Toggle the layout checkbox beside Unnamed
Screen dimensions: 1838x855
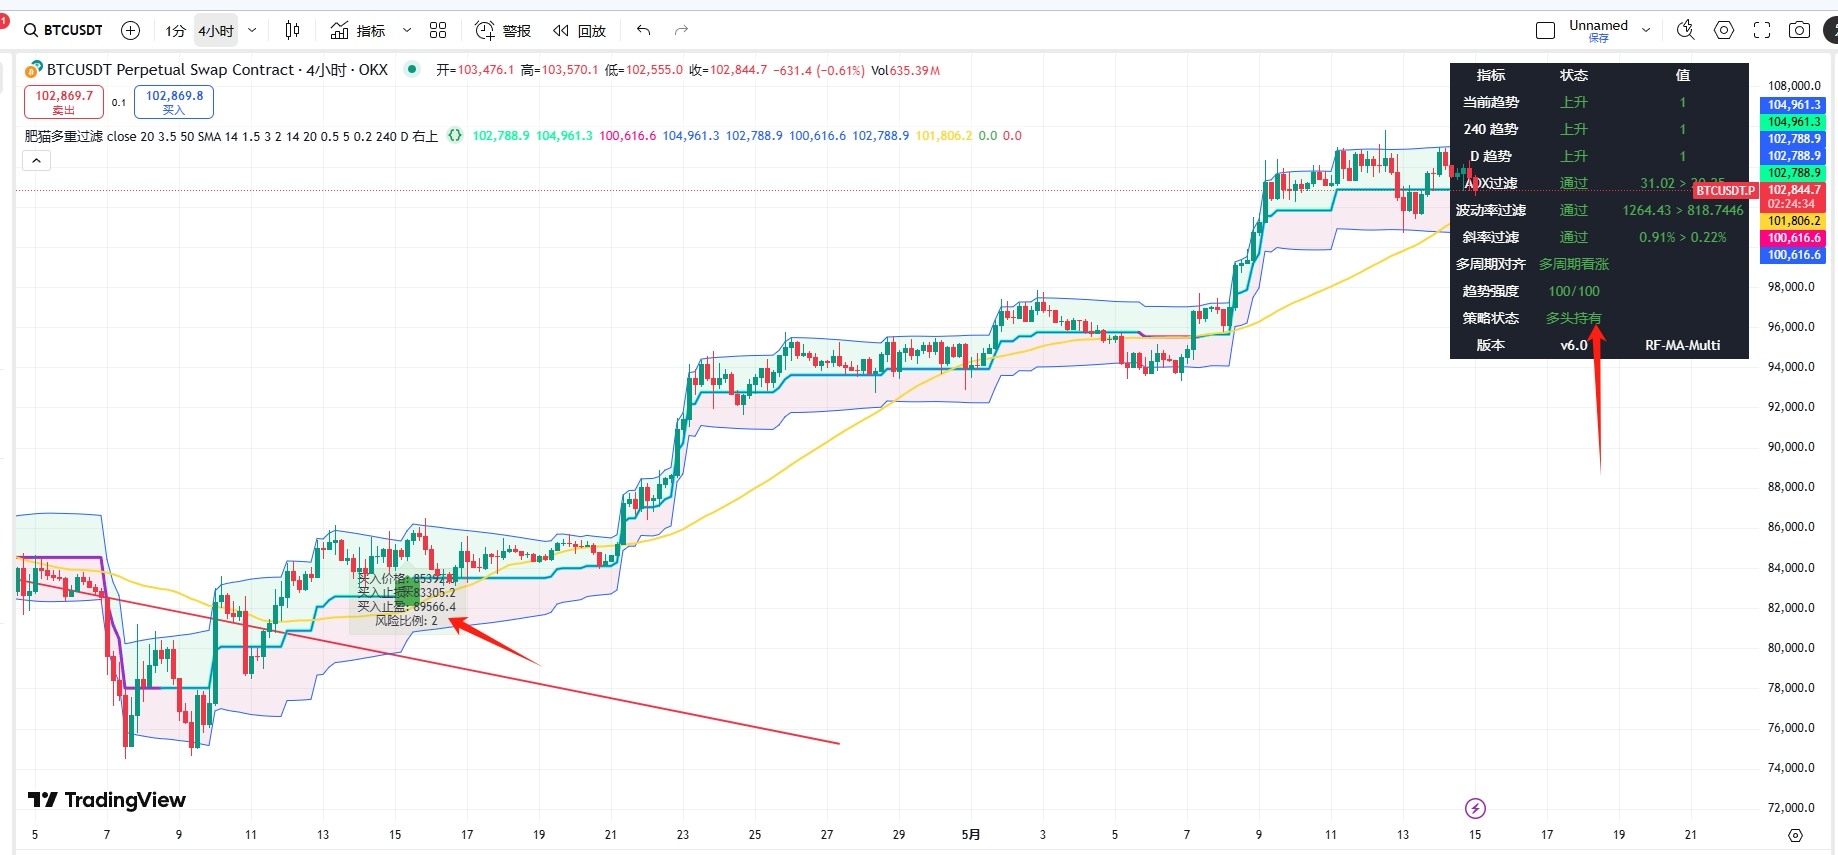pos(1545,31)
